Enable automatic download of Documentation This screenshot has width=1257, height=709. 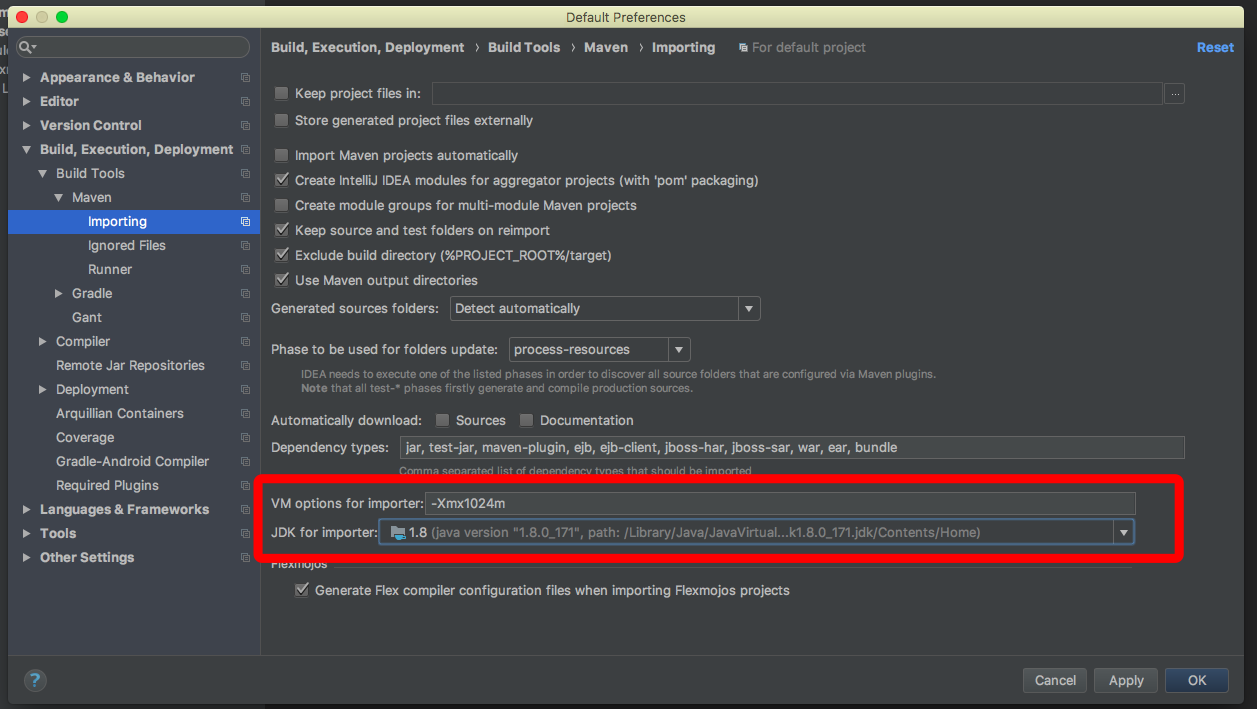[x=526, y=421]
